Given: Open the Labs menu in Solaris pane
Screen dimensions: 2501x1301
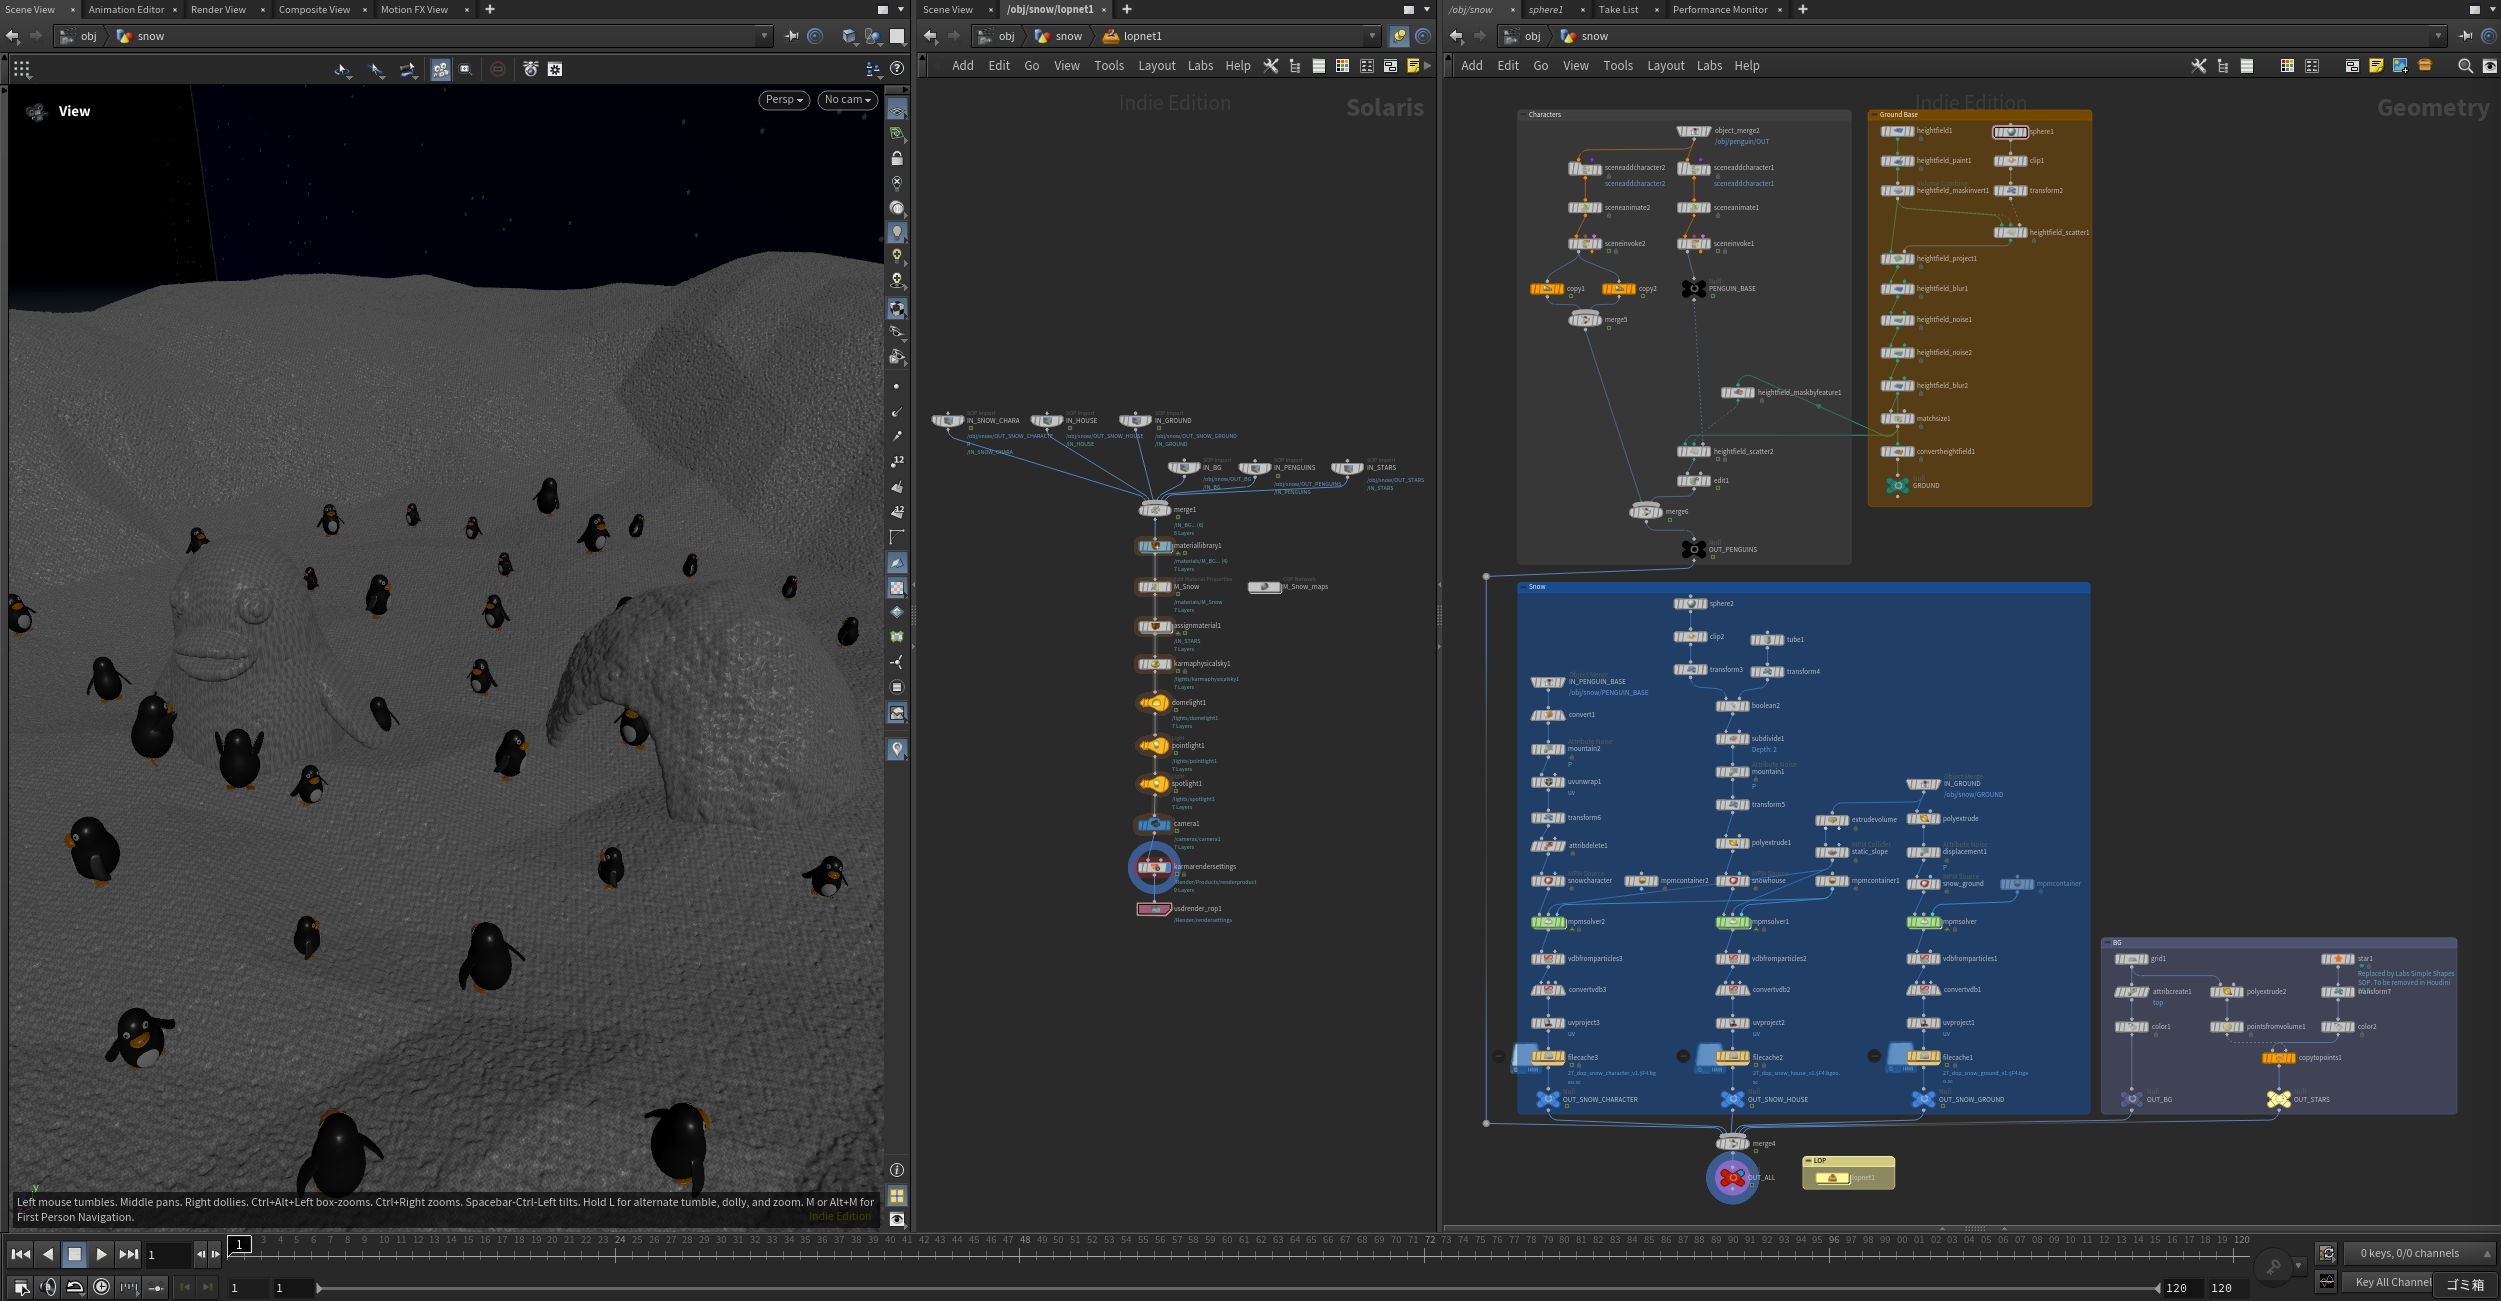Looking at the screenshot, I should click(x=1200, y=66).
